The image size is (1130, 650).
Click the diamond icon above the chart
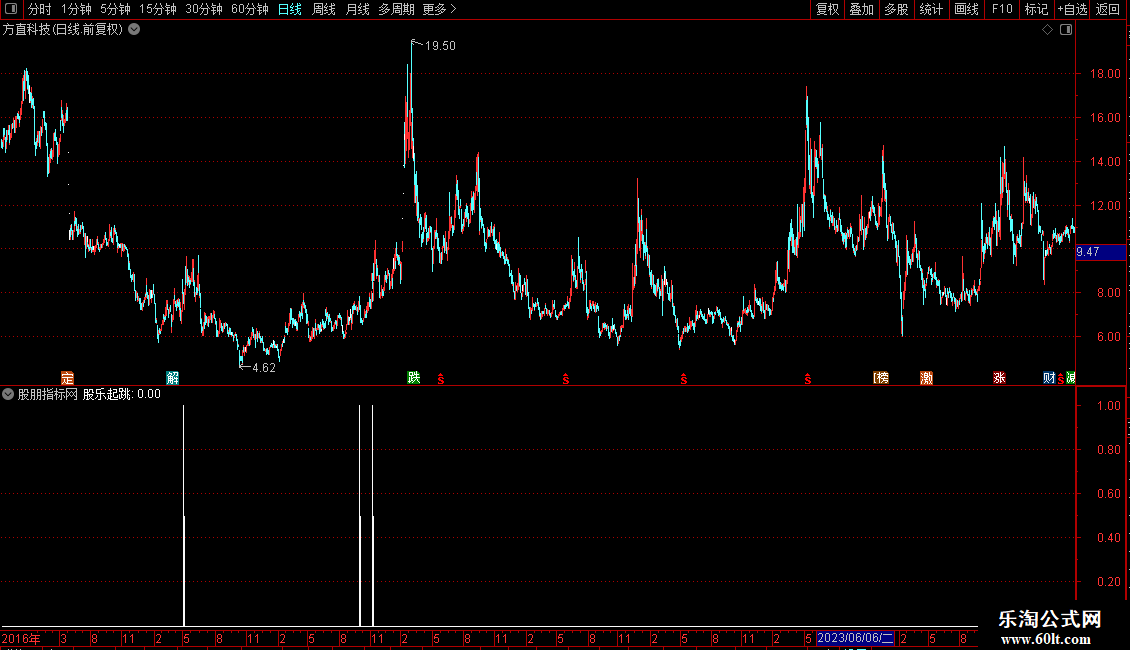[1047, 30]
